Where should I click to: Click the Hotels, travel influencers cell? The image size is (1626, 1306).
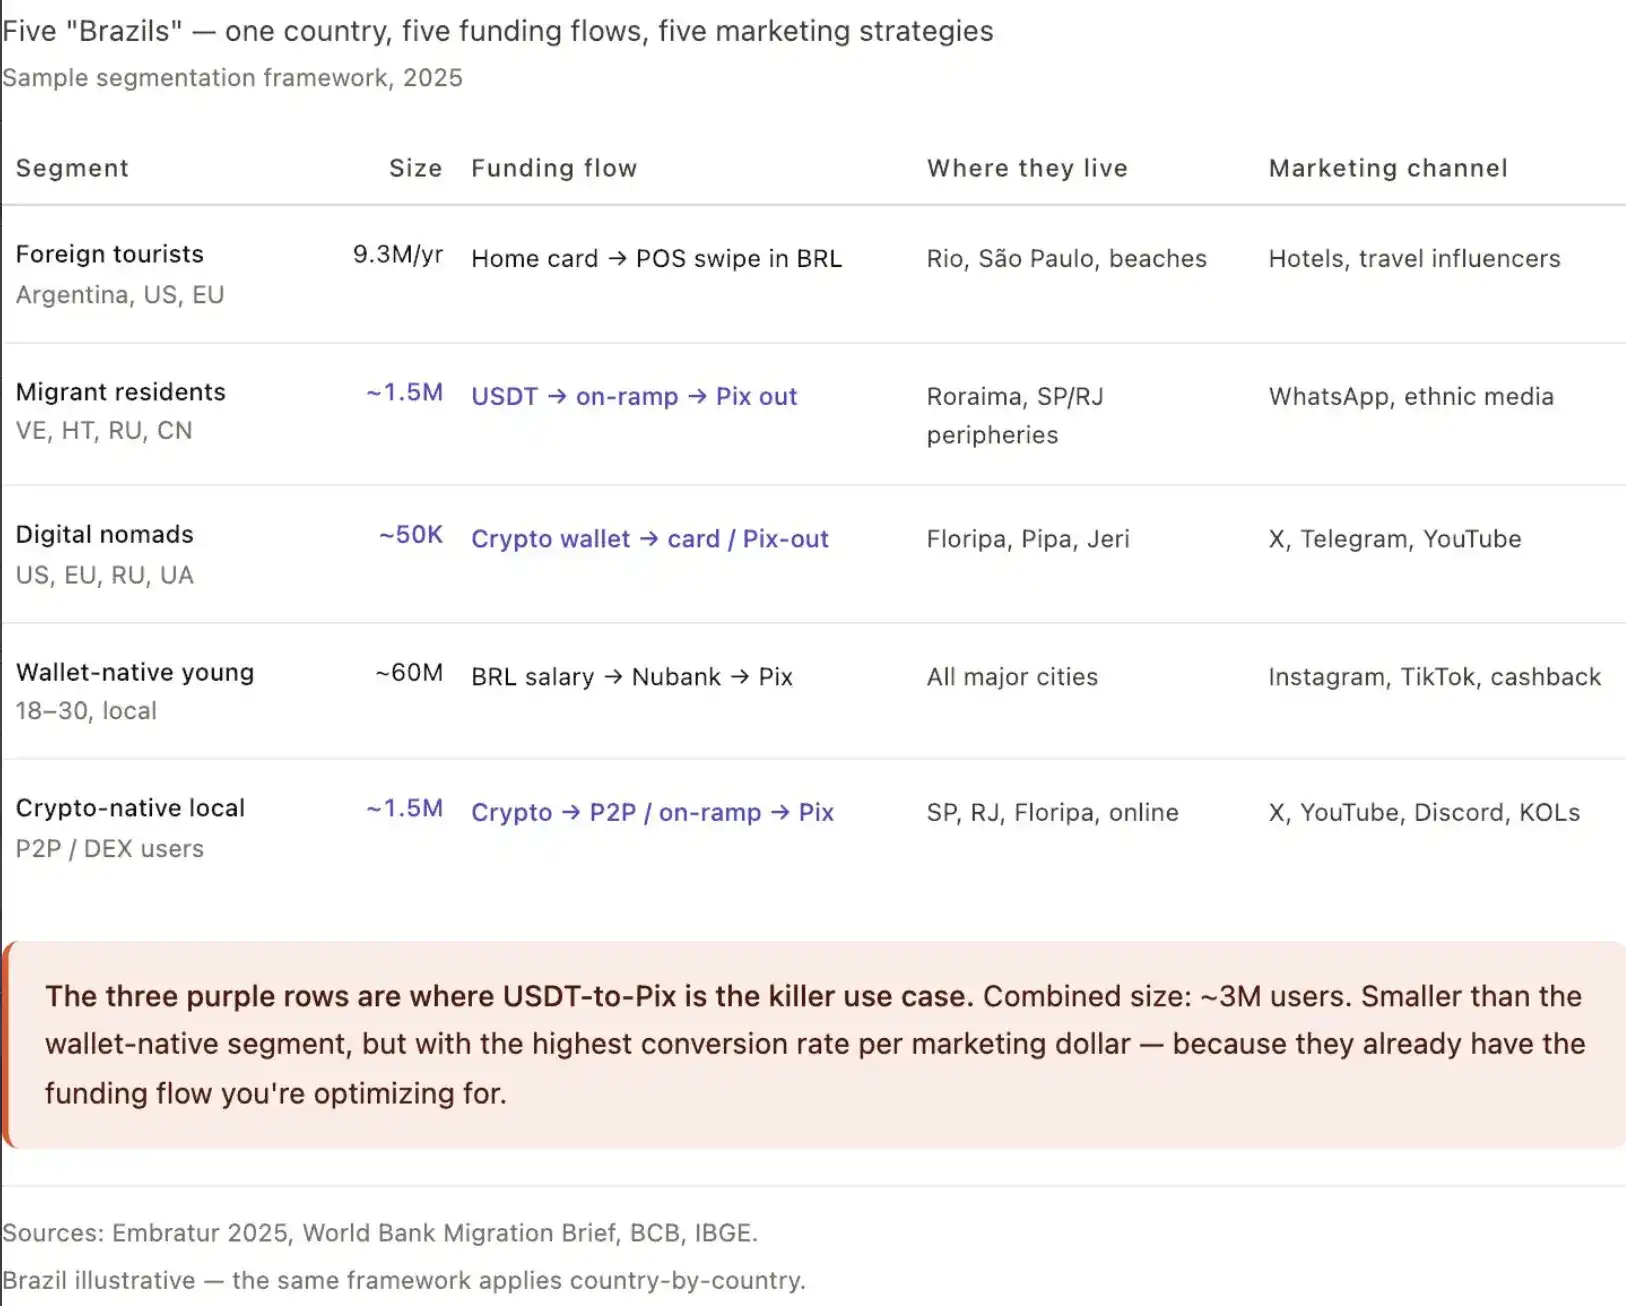(1414, 259)
